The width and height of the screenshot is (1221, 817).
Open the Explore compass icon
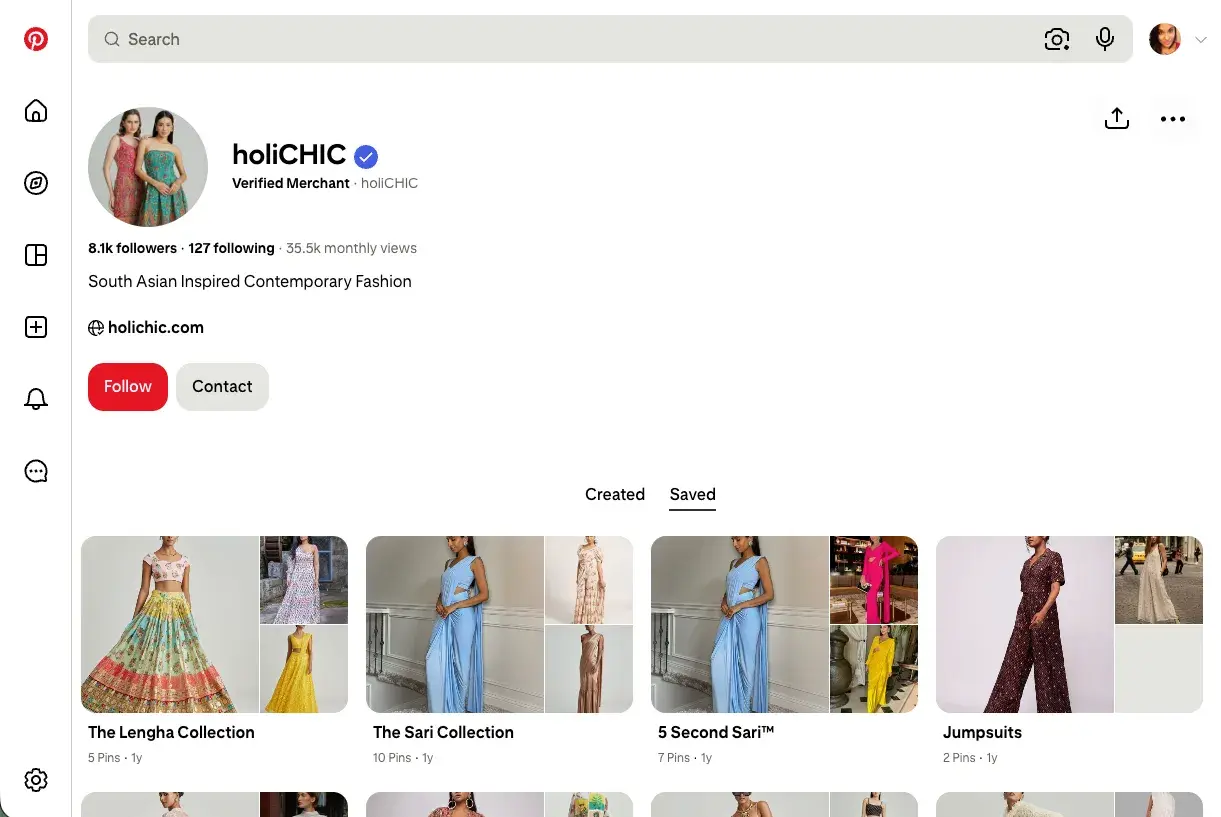[x=36, y=183]
